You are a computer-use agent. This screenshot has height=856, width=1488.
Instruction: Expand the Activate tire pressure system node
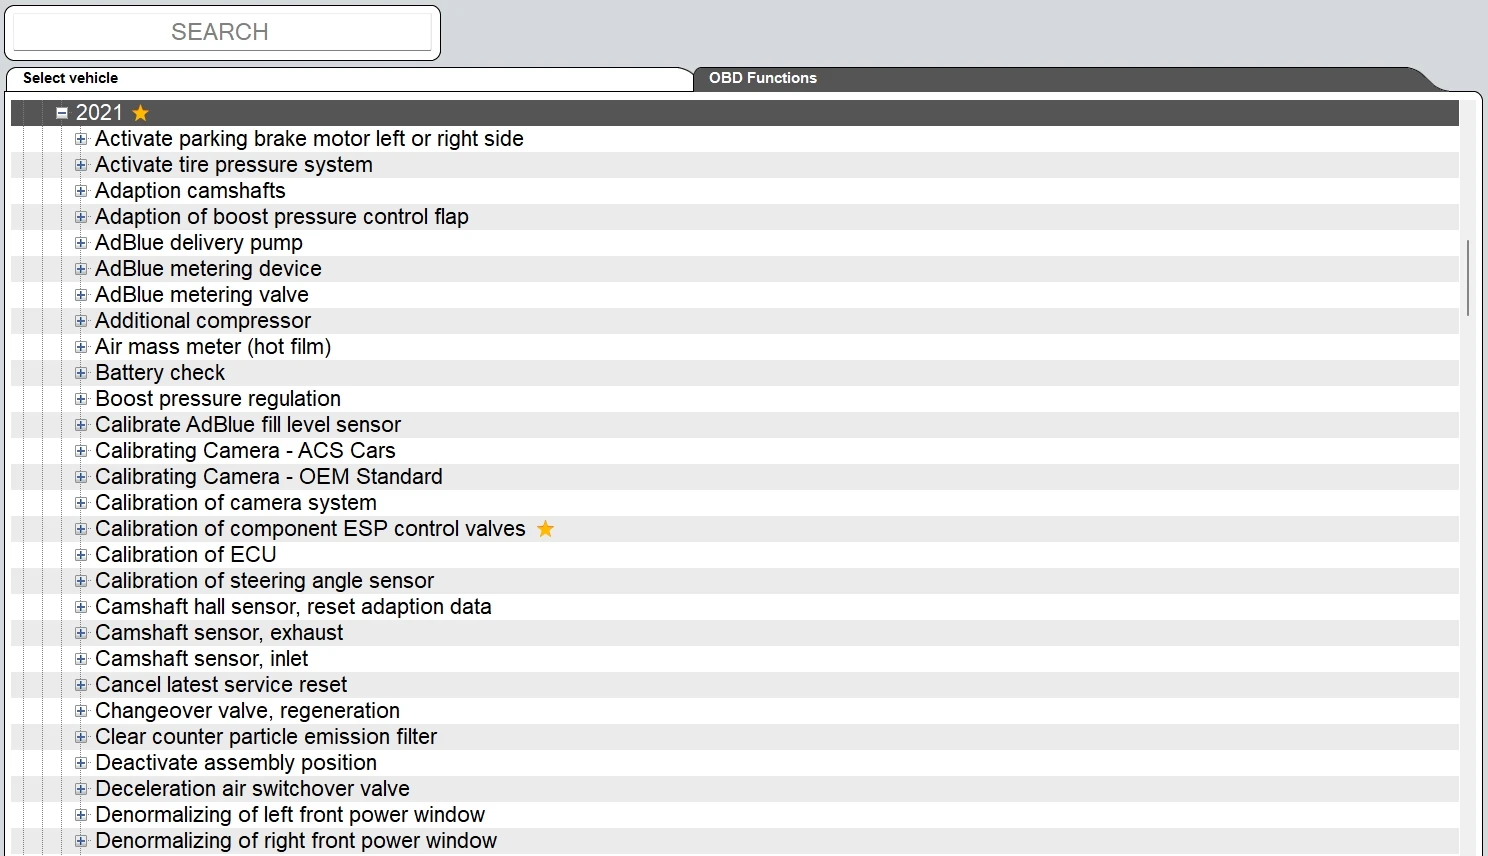click(81, 165)
